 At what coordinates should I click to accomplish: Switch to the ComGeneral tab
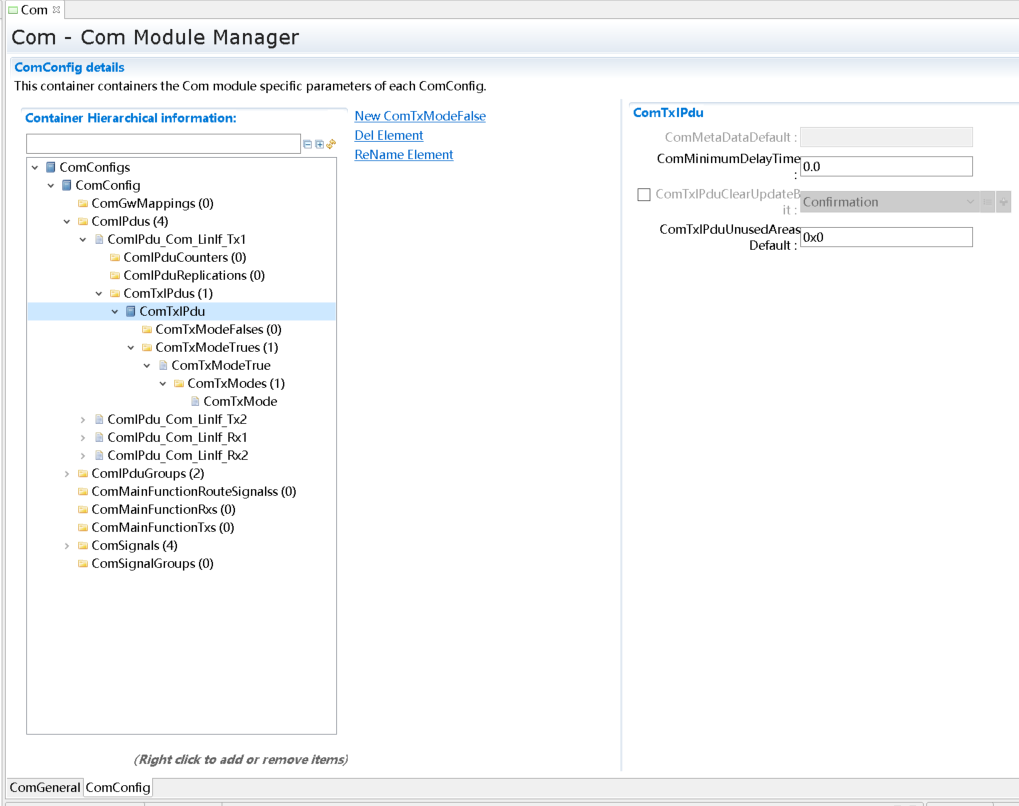pyautogui.click(x=44, y=788)
